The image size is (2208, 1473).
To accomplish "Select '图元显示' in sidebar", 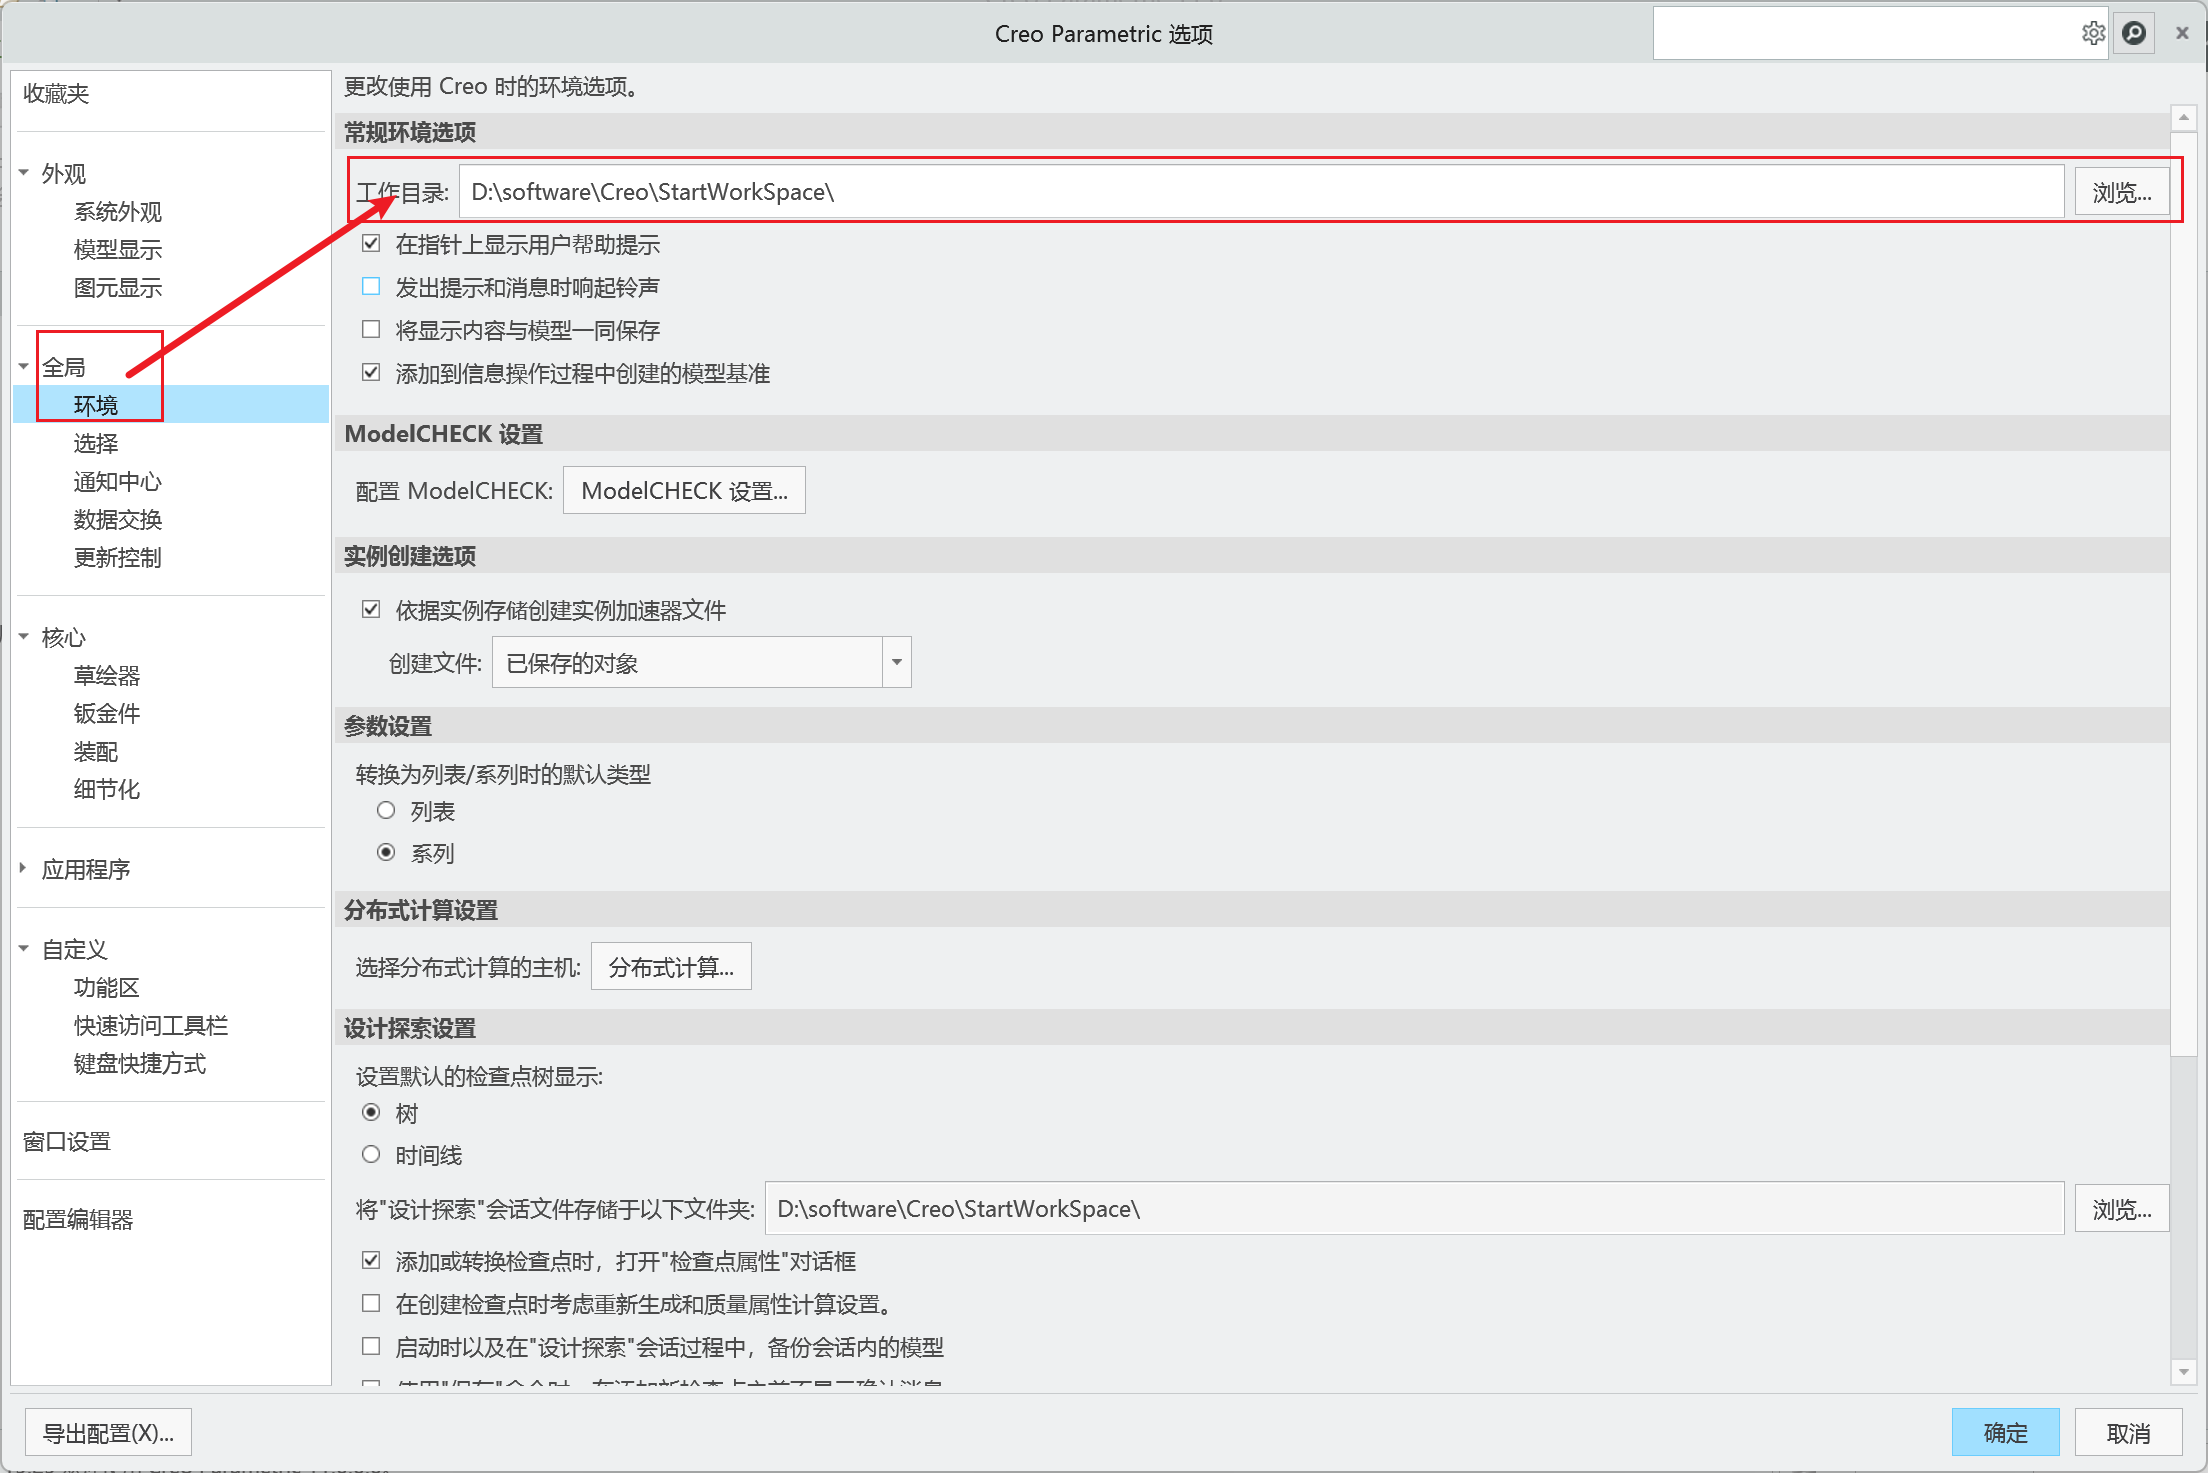I will [118, 288].
